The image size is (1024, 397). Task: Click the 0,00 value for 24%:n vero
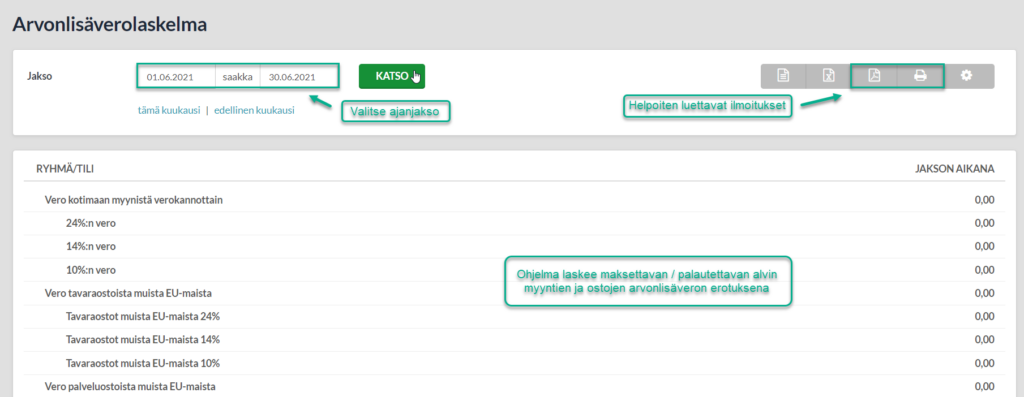[984, 223]
